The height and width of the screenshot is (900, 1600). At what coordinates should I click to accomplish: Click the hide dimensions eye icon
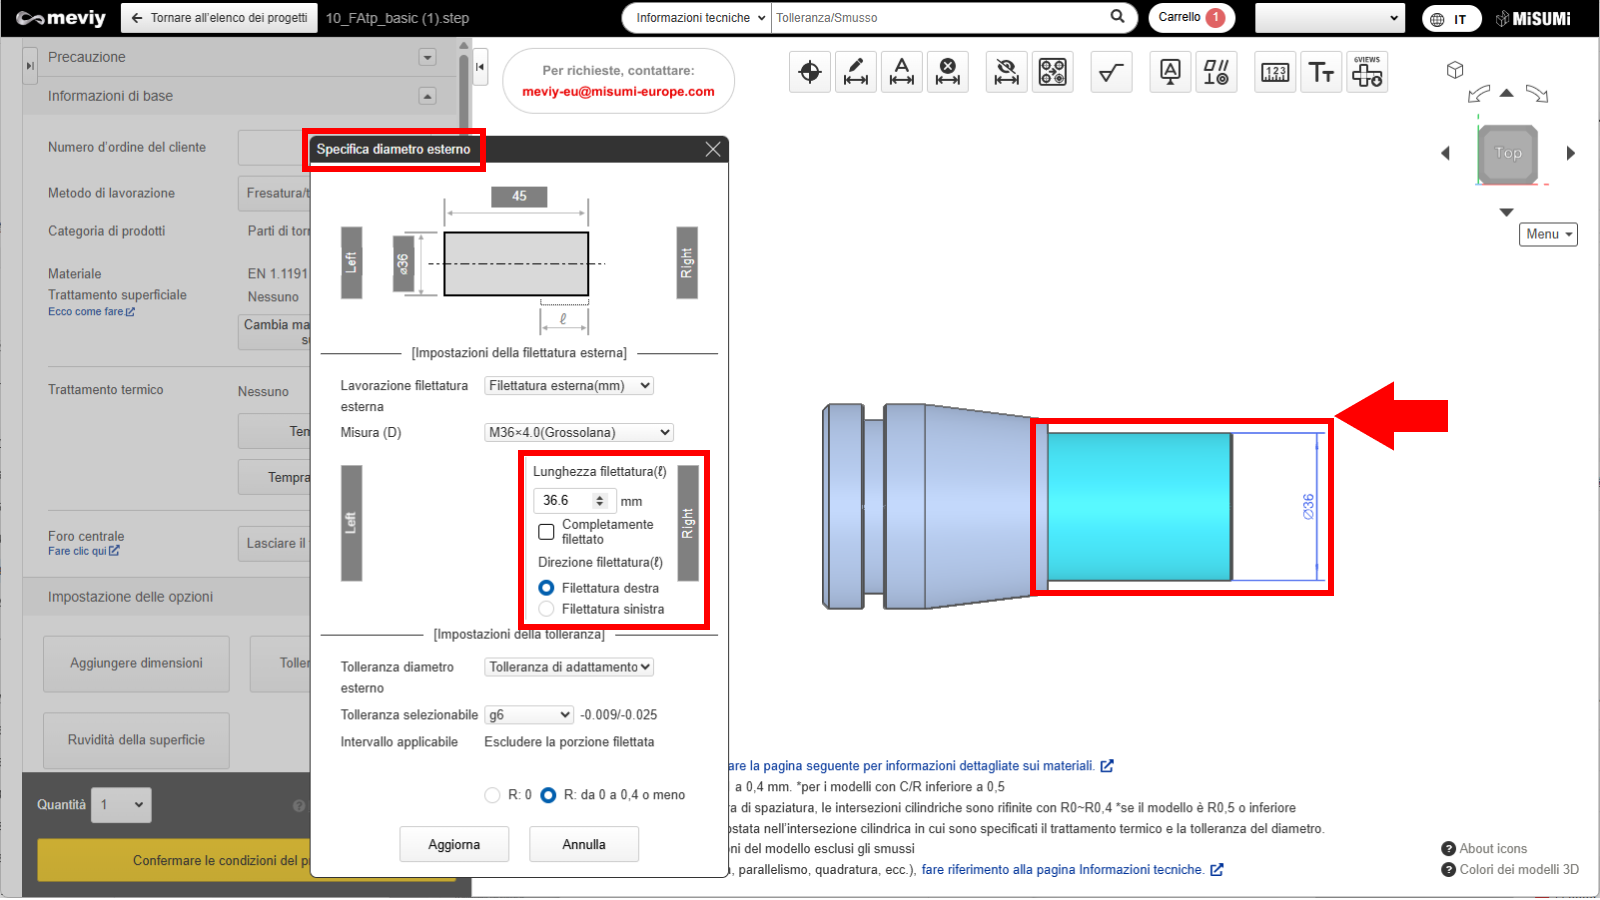click(1007, 72)
